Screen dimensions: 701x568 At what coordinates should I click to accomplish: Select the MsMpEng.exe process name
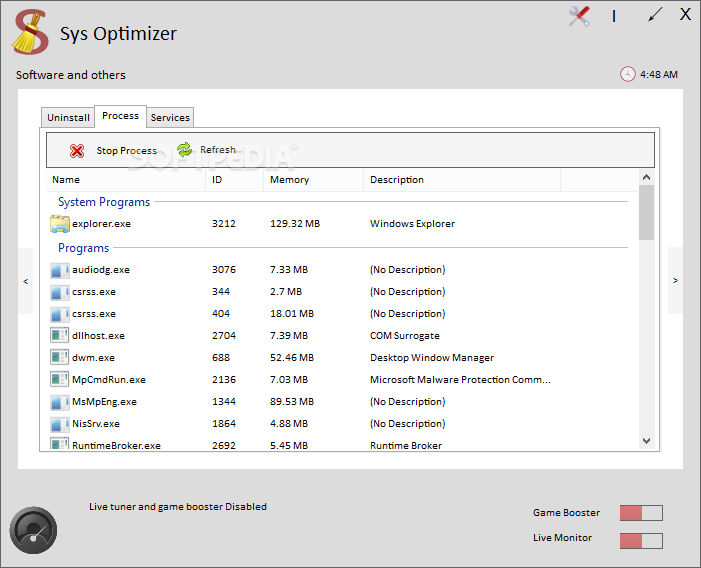[105, 402]
